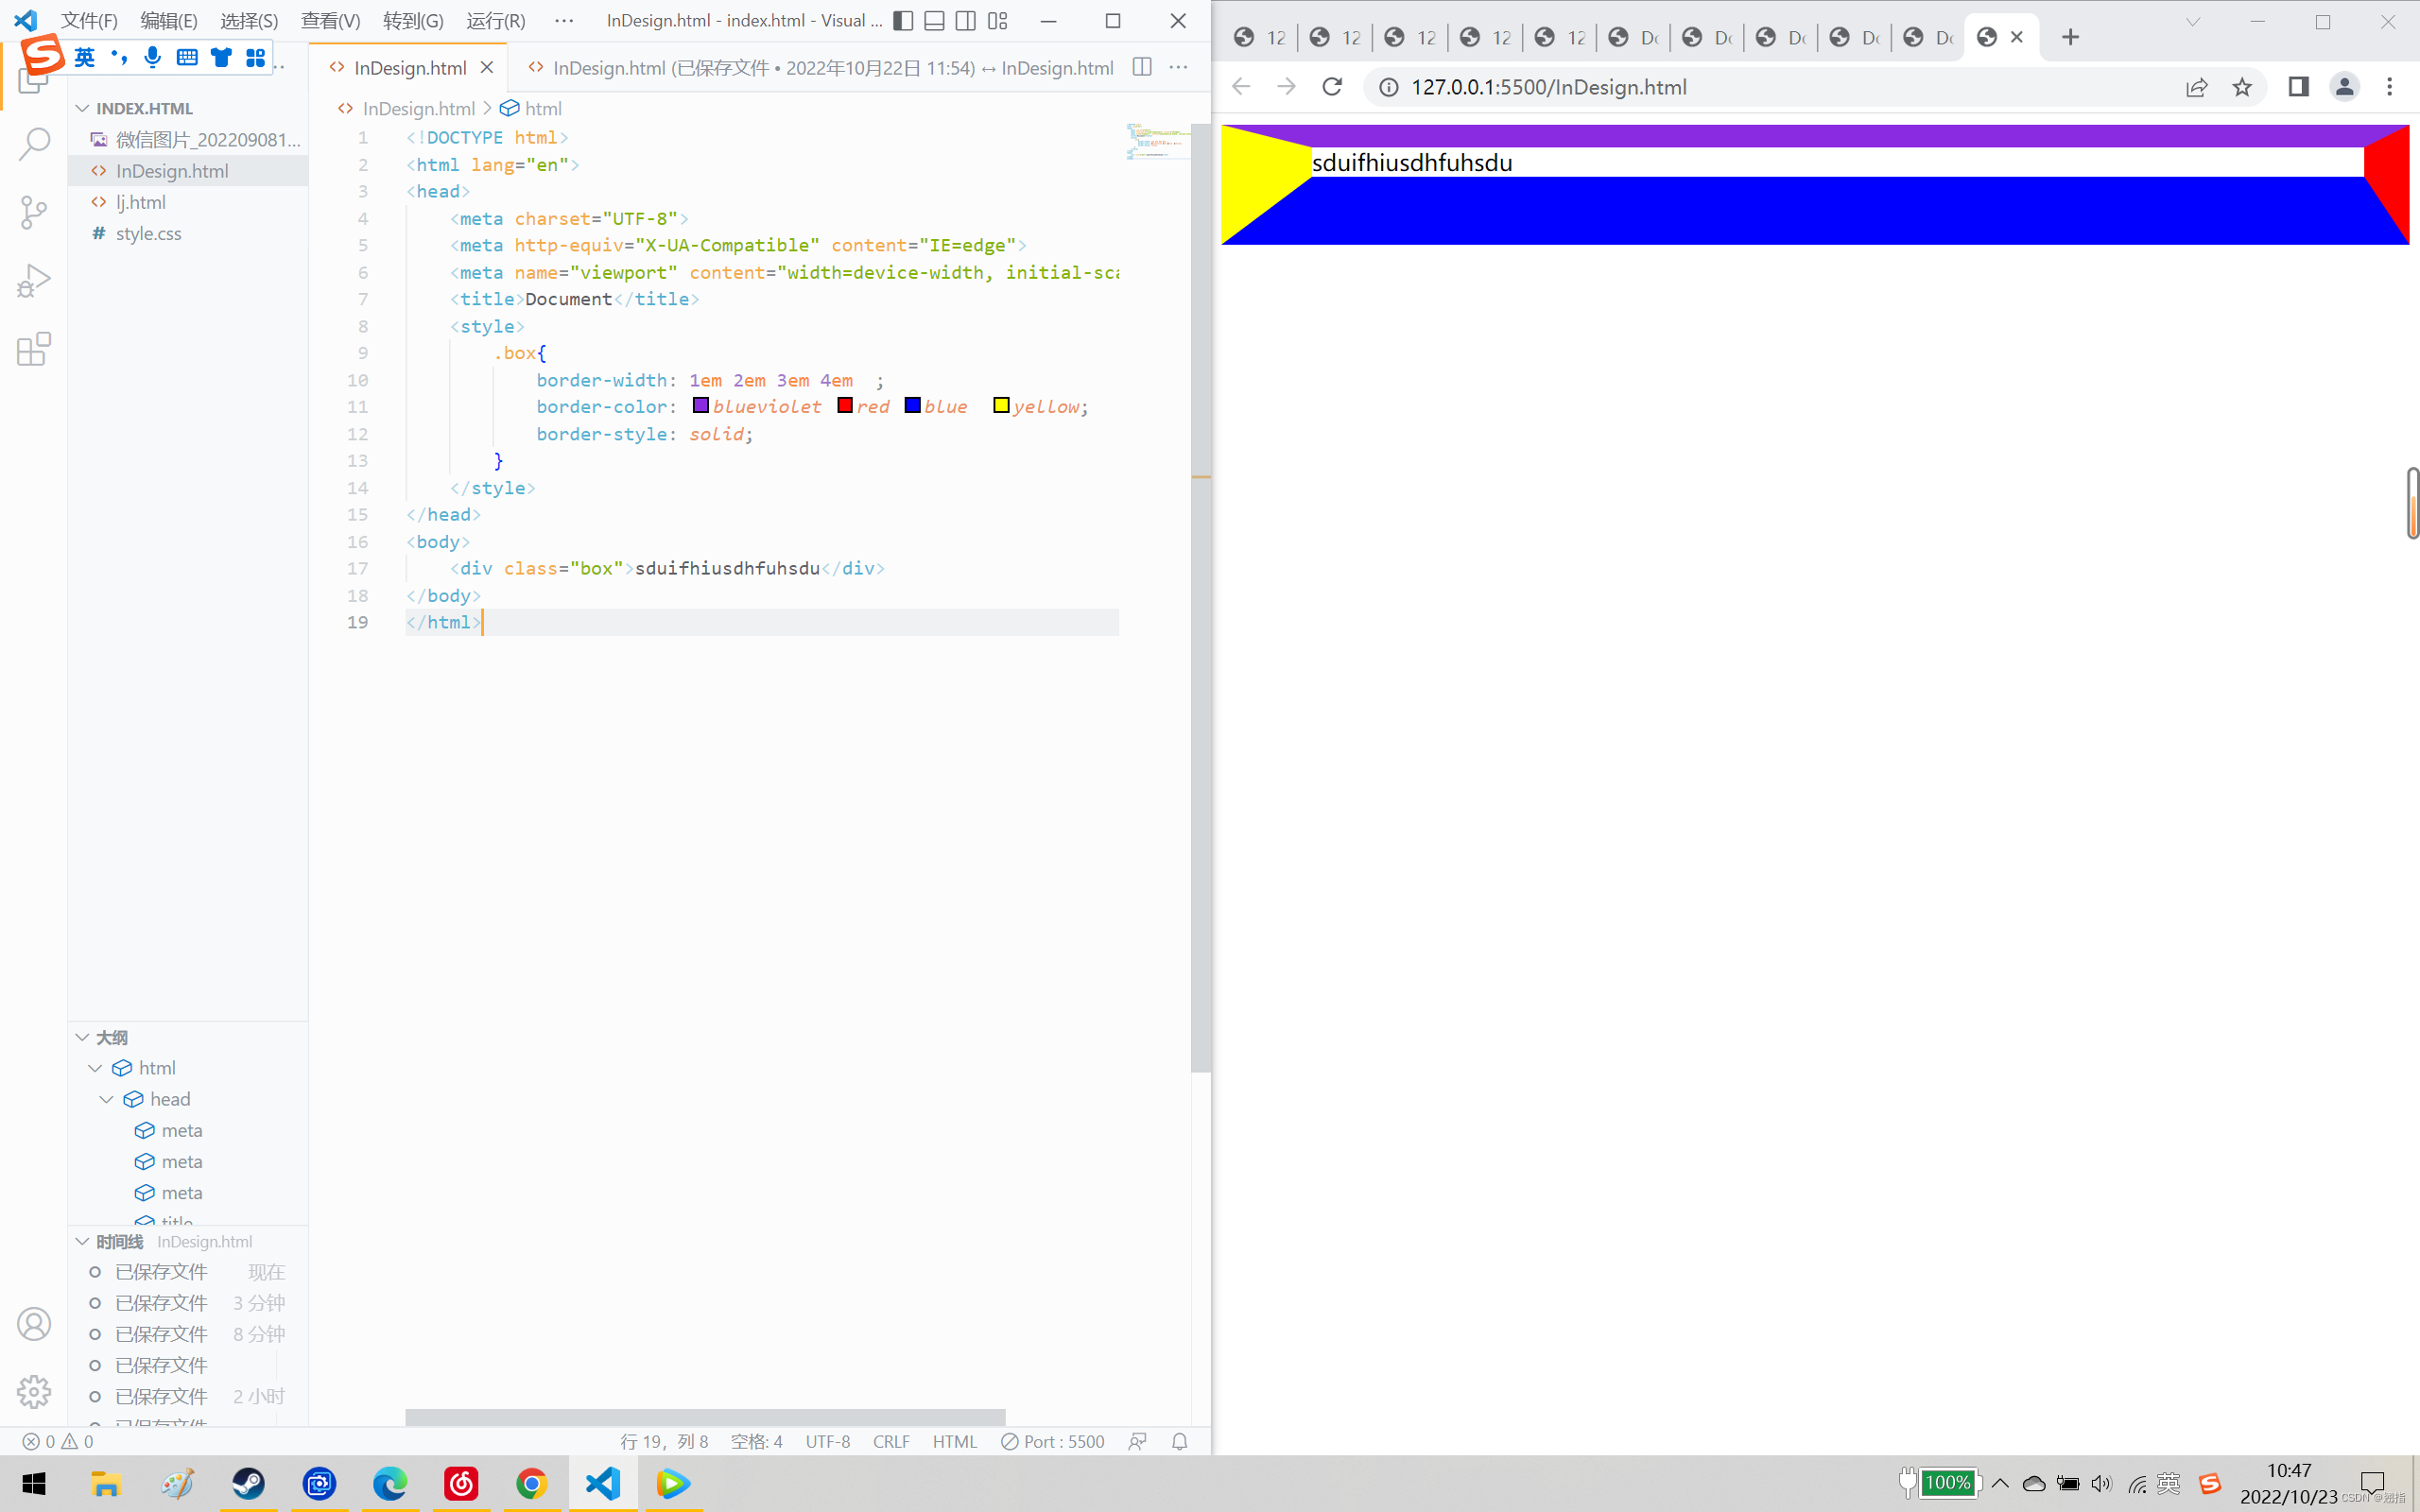
Task: Collapse the 大纲 outline section
Action: point(83,1037)
